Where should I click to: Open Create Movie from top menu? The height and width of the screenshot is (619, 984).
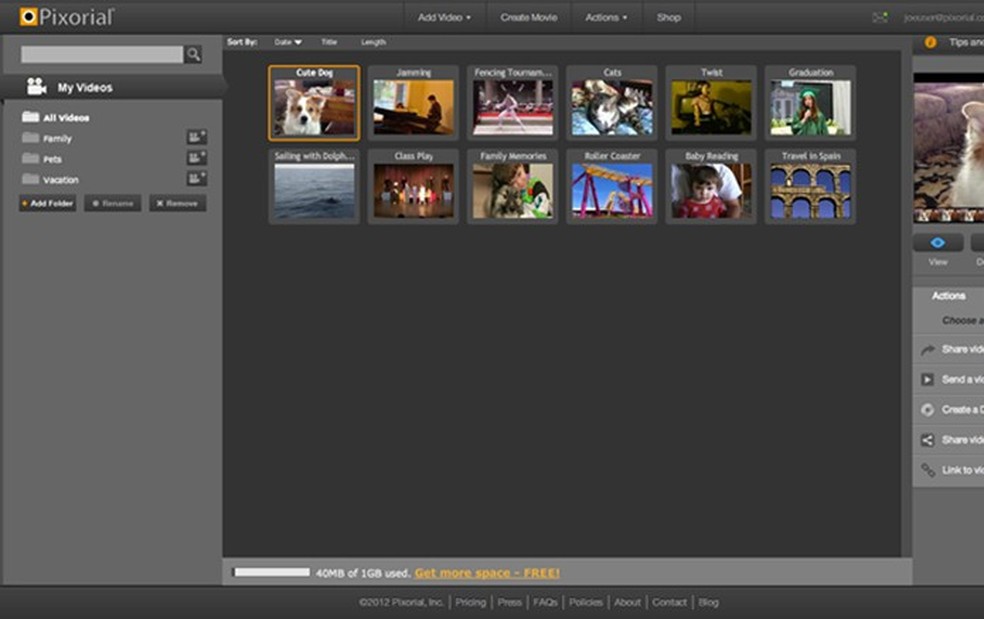529,17
